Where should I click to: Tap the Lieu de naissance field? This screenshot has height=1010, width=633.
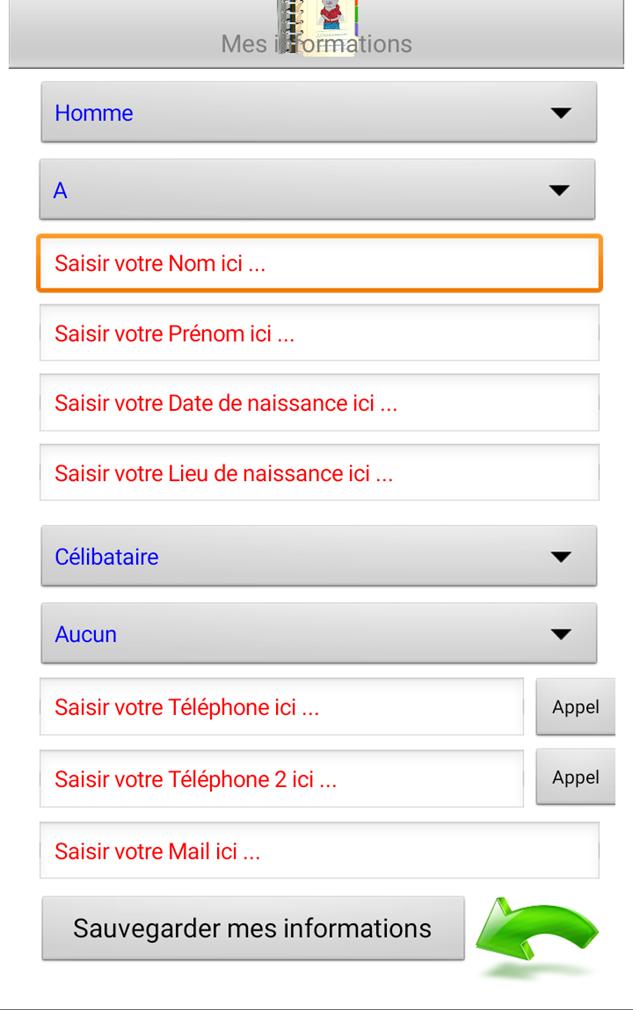319,473
